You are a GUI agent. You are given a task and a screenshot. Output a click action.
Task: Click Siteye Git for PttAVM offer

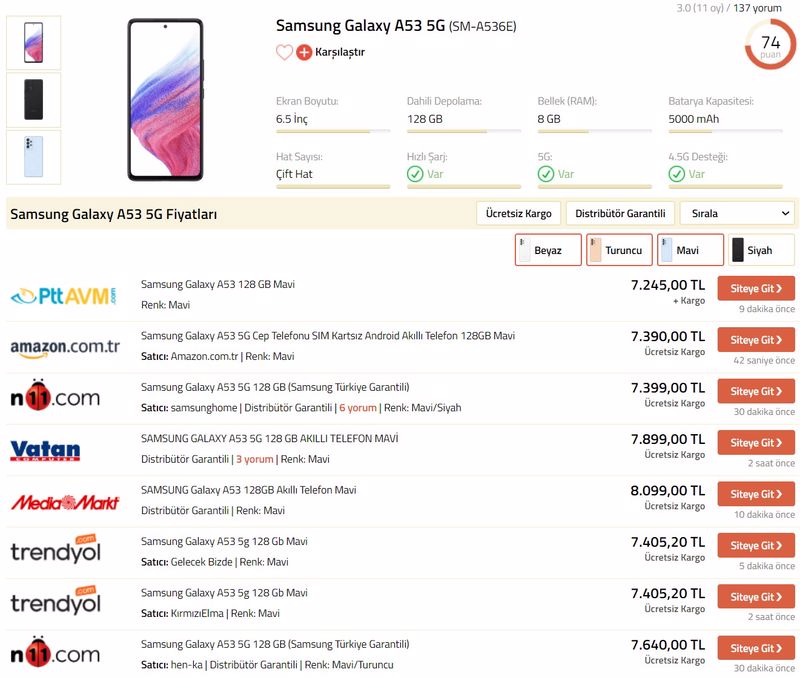pyautogui.click(x=756, y=288)
